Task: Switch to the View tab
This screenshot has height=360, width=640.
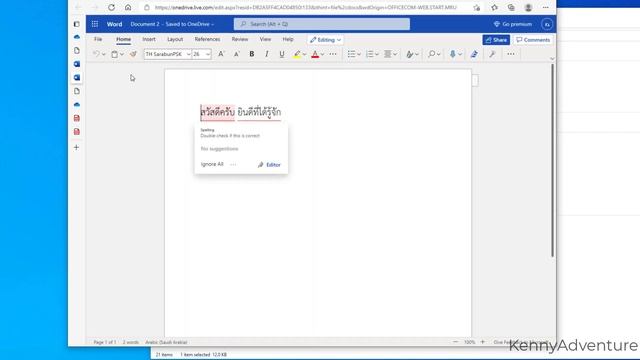Action: point(265,39)
